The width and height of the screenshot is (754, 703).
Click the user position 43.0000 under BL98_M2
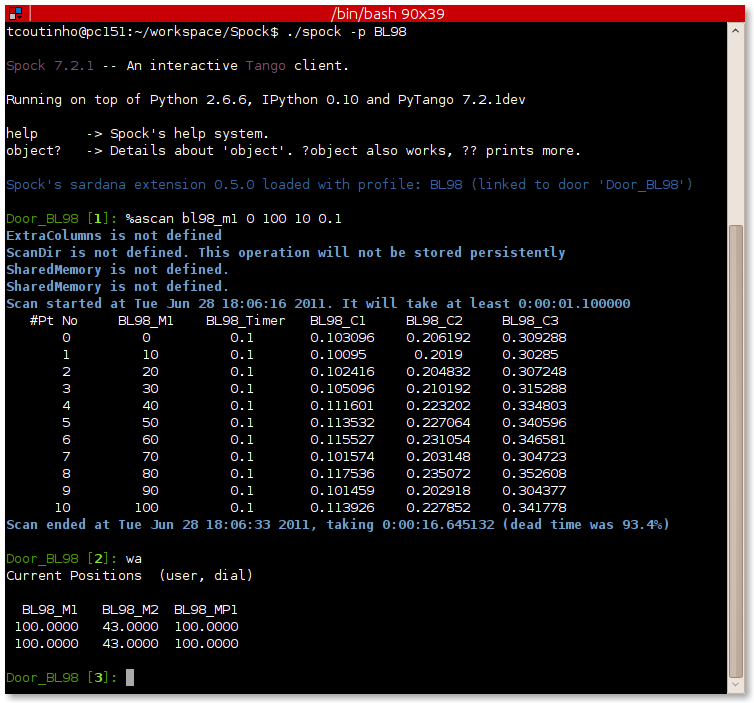(x=130, y=627)
